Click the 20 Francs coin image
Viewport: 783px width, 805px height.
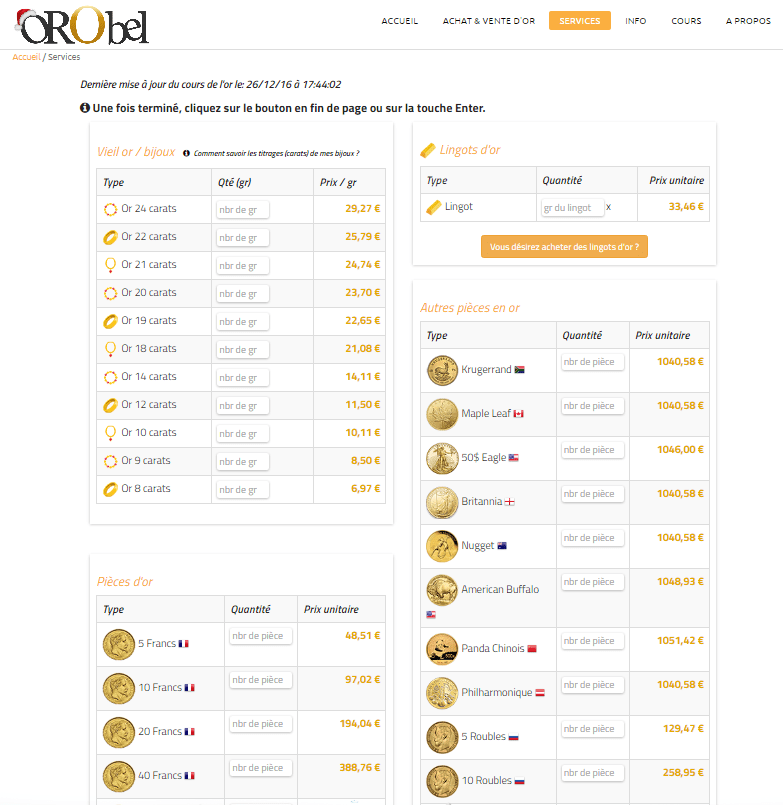(x=119, y=732)
